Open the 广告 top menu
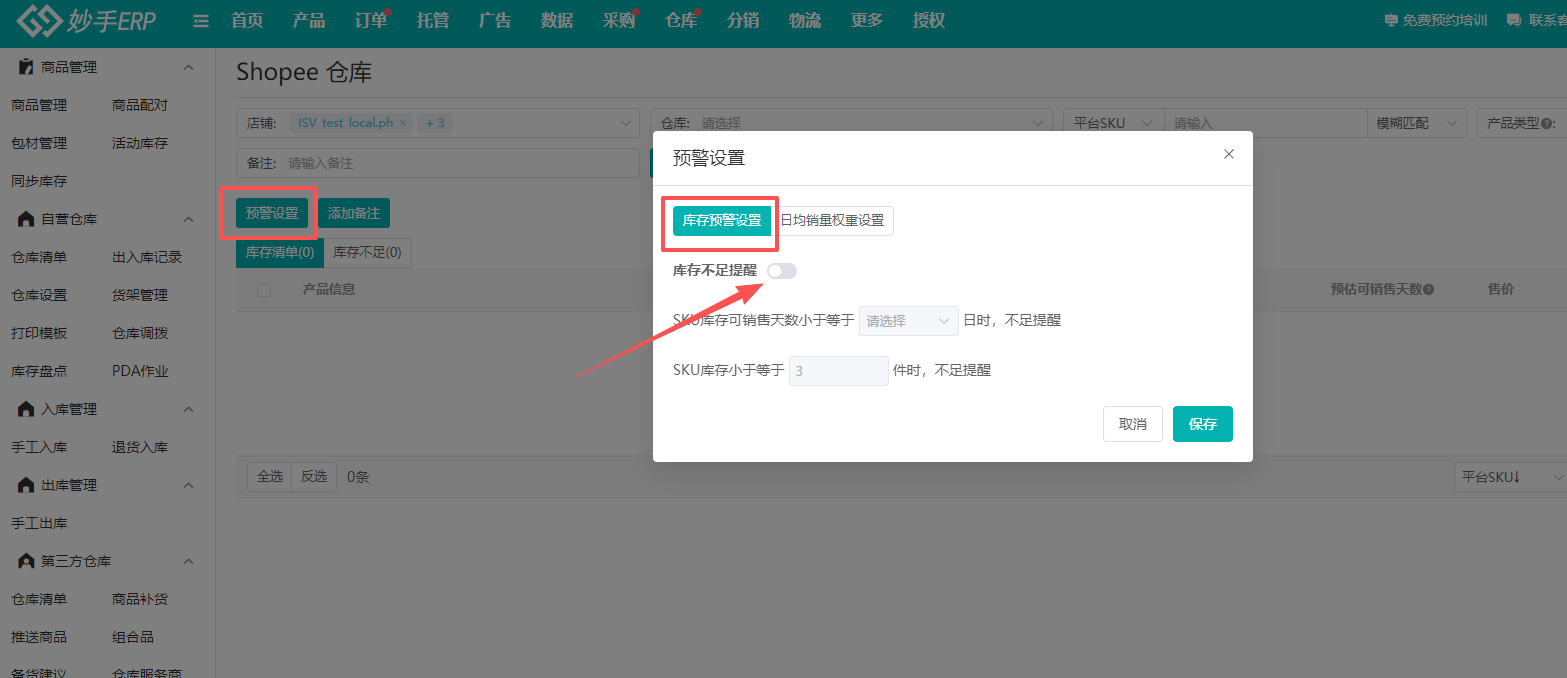 [494, 21]
